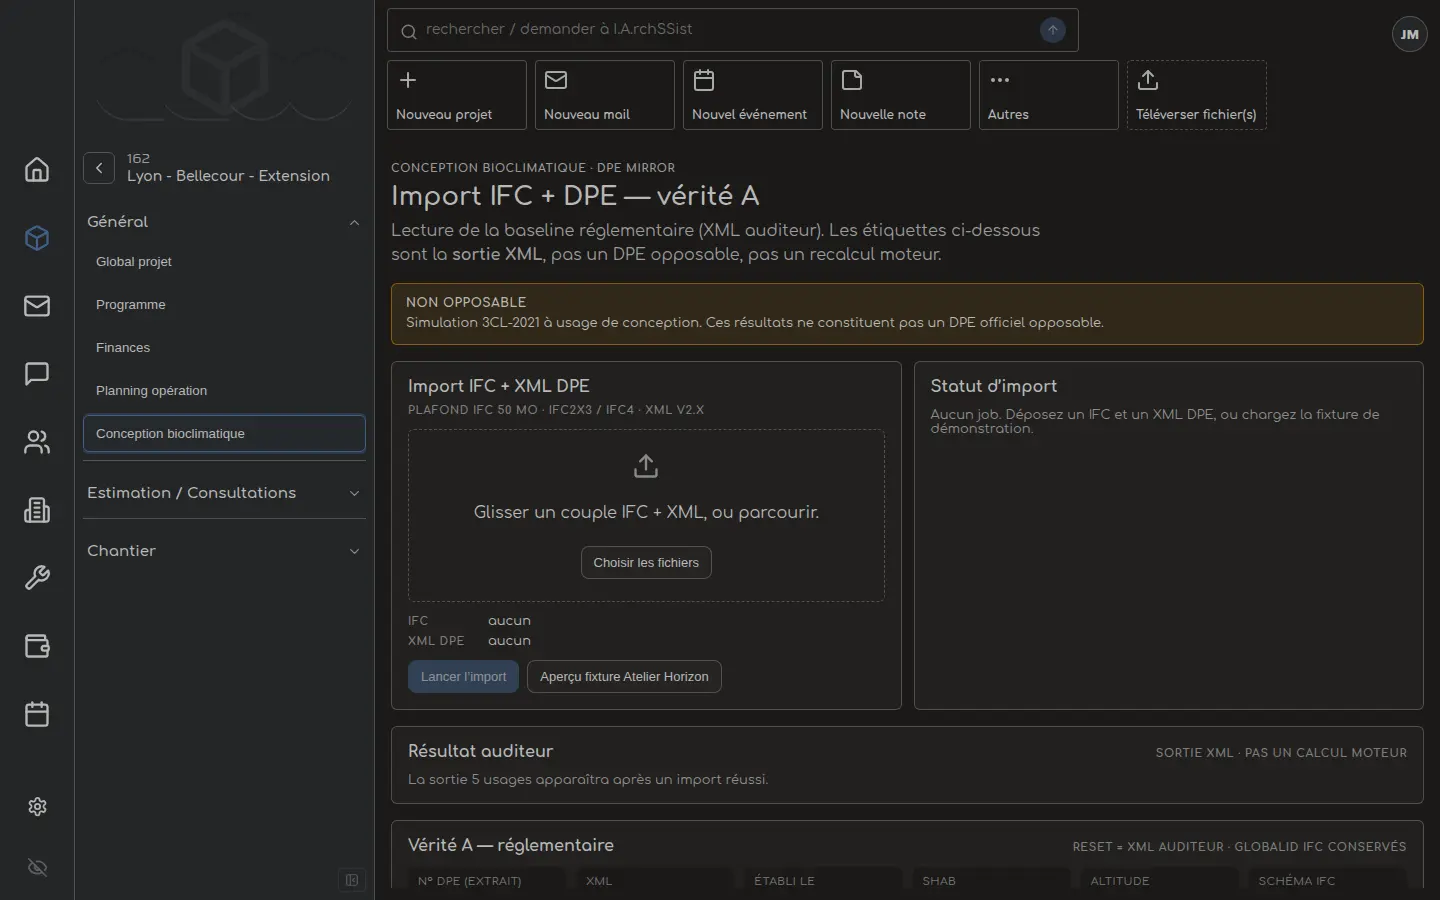Click 'Vérité A — réglementaire' heading
This screenshot has height=900, width=1440.
(511, 845)
